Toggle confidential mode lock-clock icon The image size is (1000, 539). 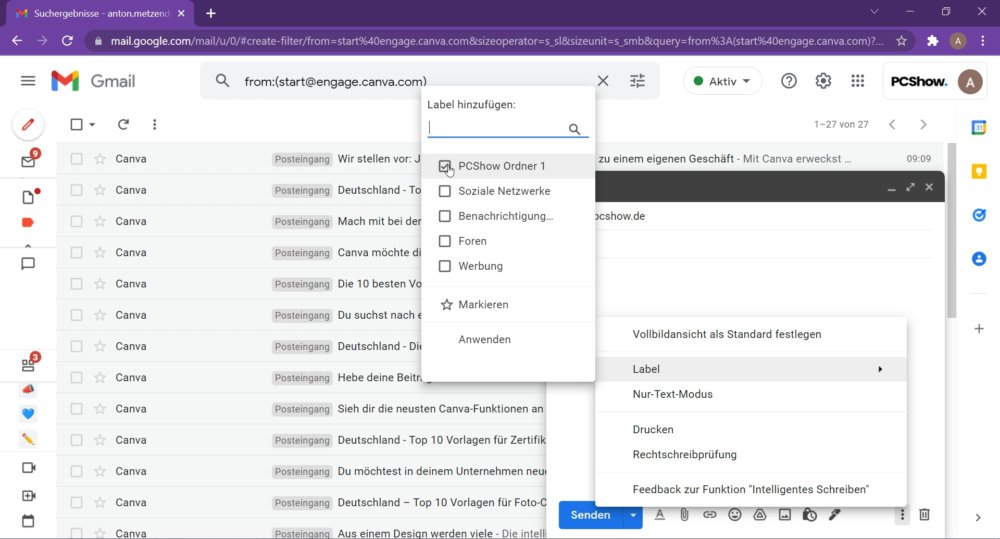click(x=810, y=515)
